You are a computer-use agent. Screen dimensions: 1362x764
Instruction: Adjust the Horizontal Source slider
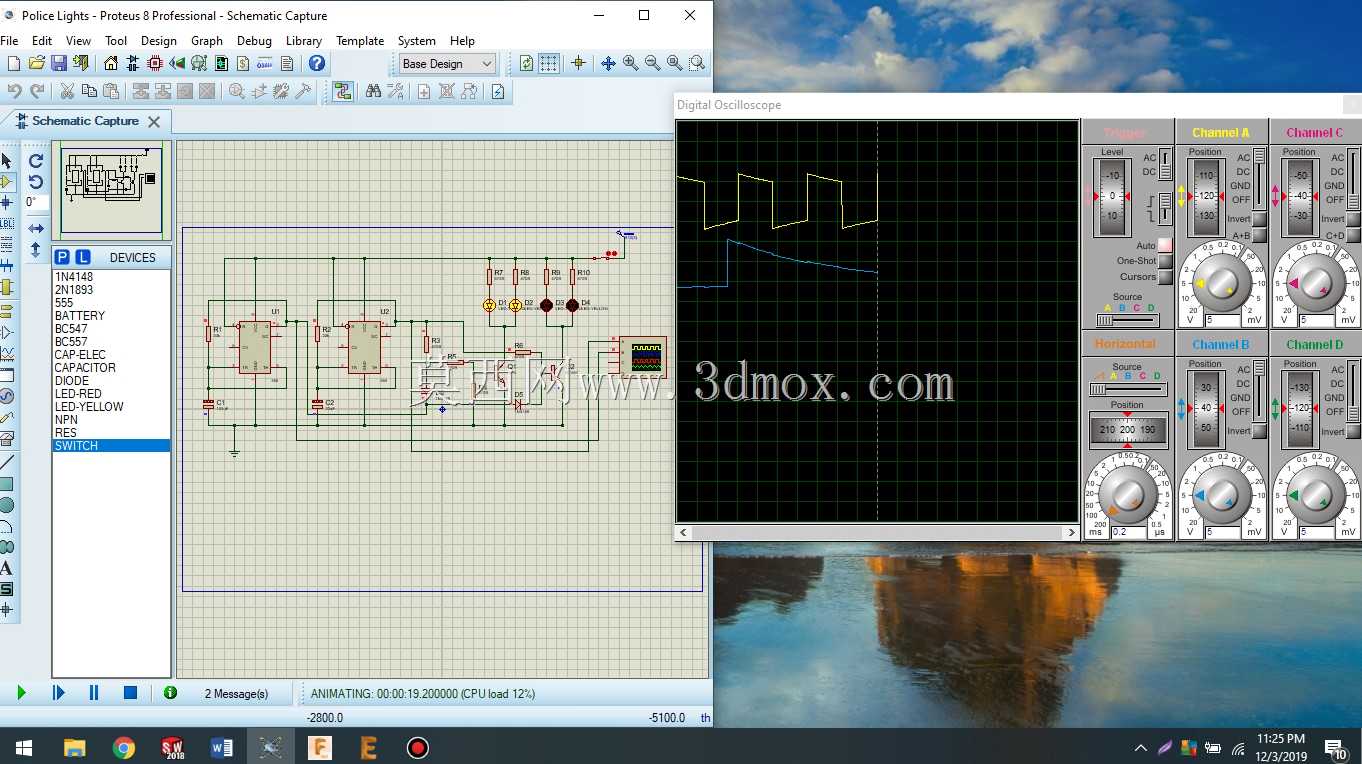coord(1127,389)
